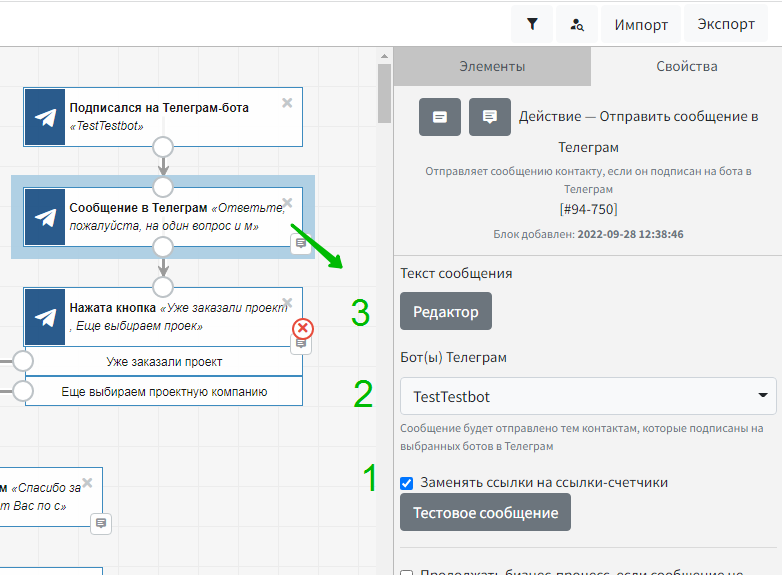Switch to the Элементы tab
Screen dimensions: 782x575
[492, 67]
